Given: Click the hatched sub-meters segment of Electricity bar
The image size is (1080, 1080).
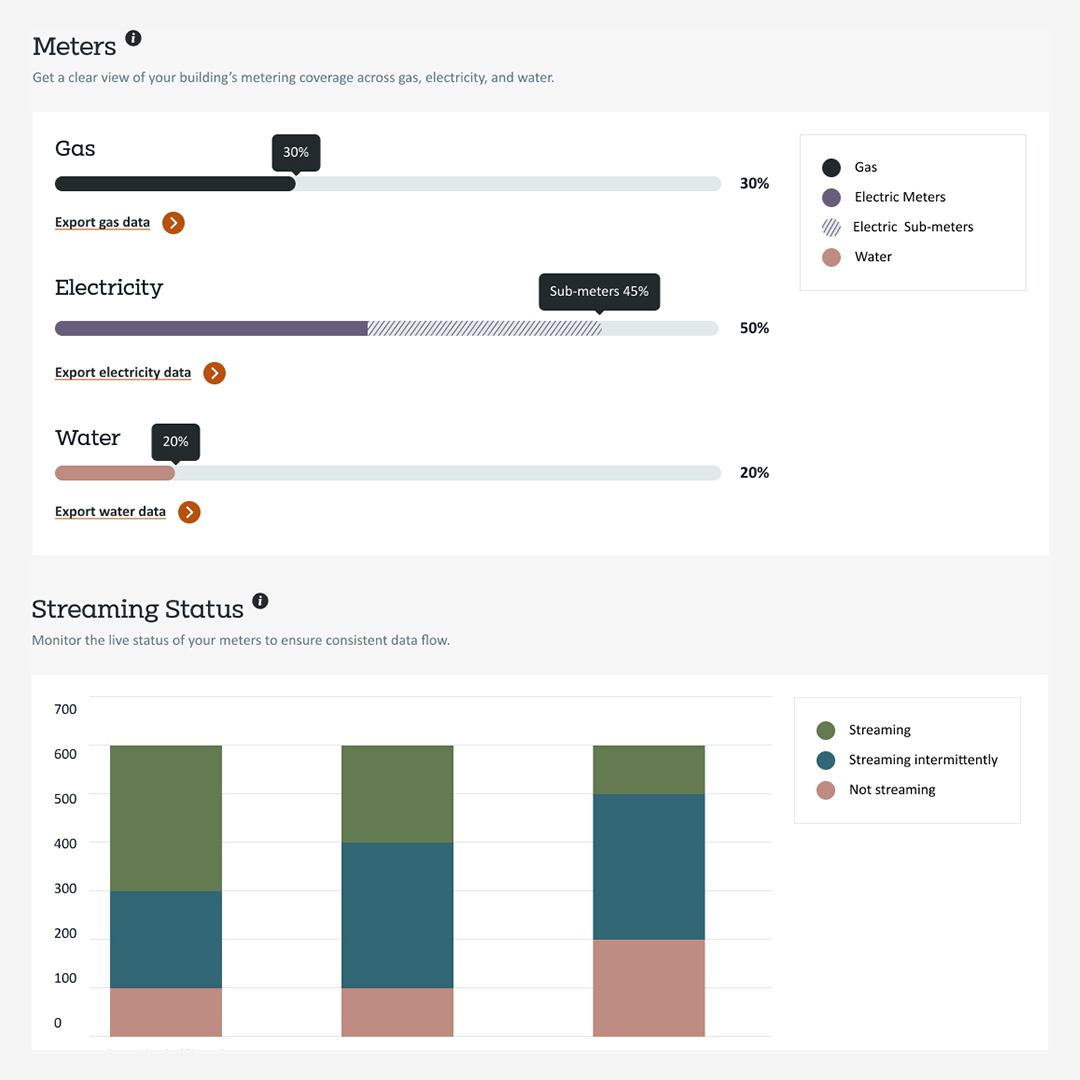Looking at the screenshot, I should tap(484, 328).
